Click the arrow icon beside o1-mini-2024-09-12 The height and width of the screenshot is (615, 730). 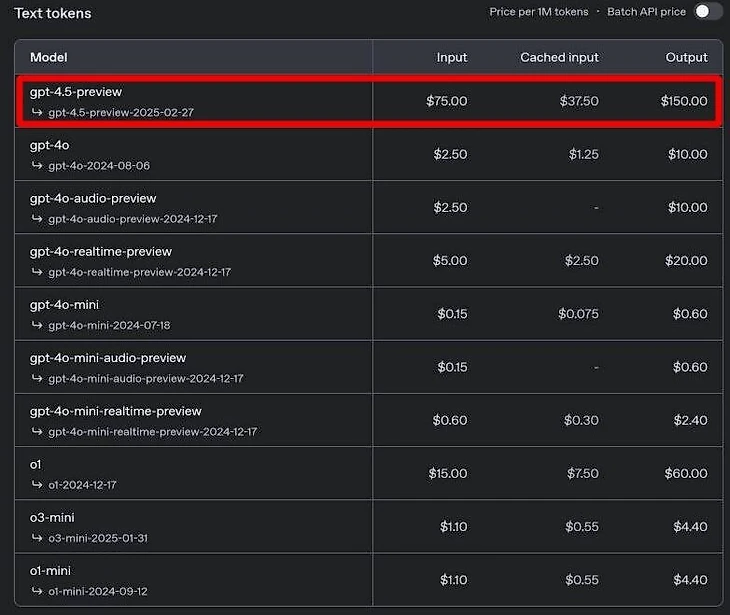coord(37,591)
